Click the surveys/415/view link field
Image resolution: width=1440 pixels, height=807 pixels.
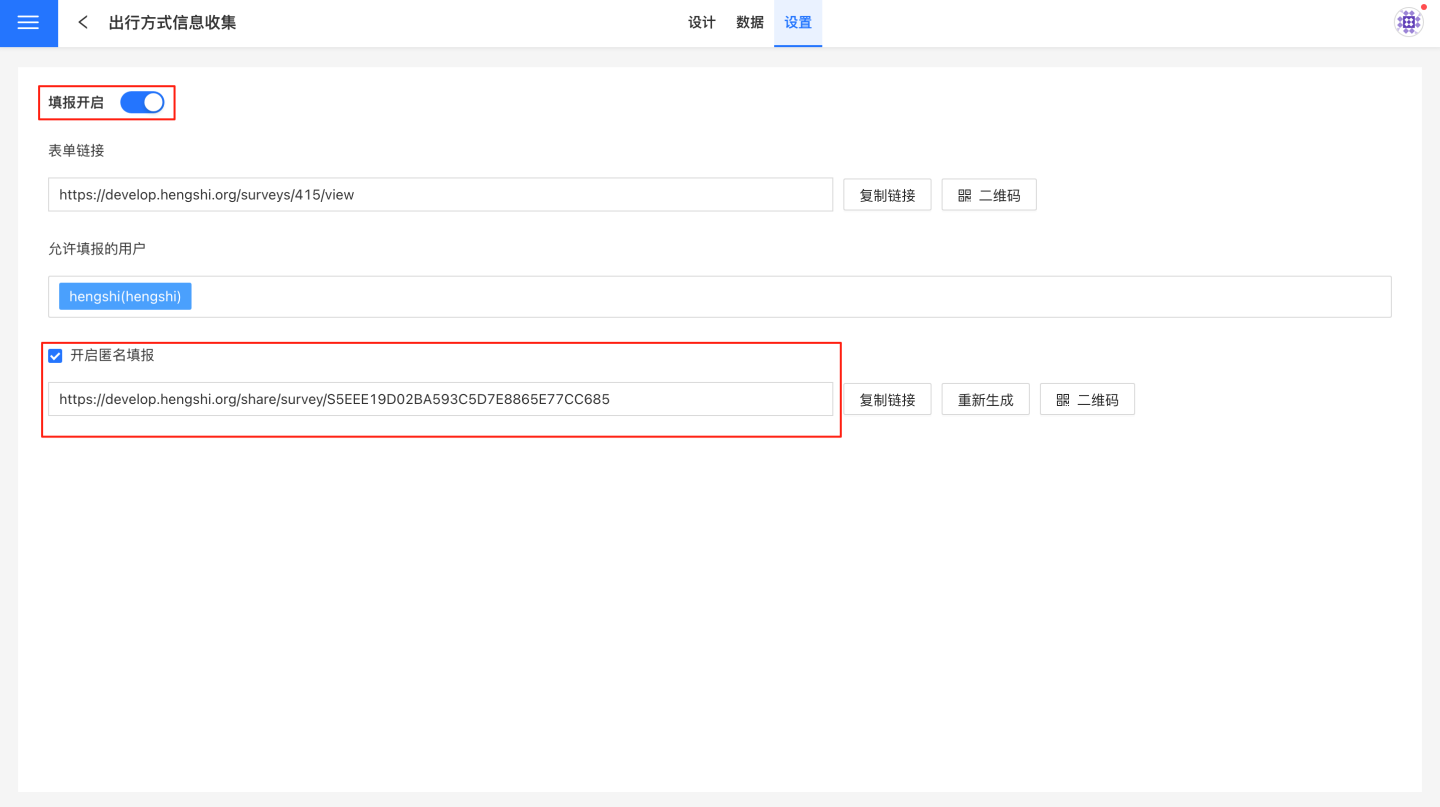[440, 195]
